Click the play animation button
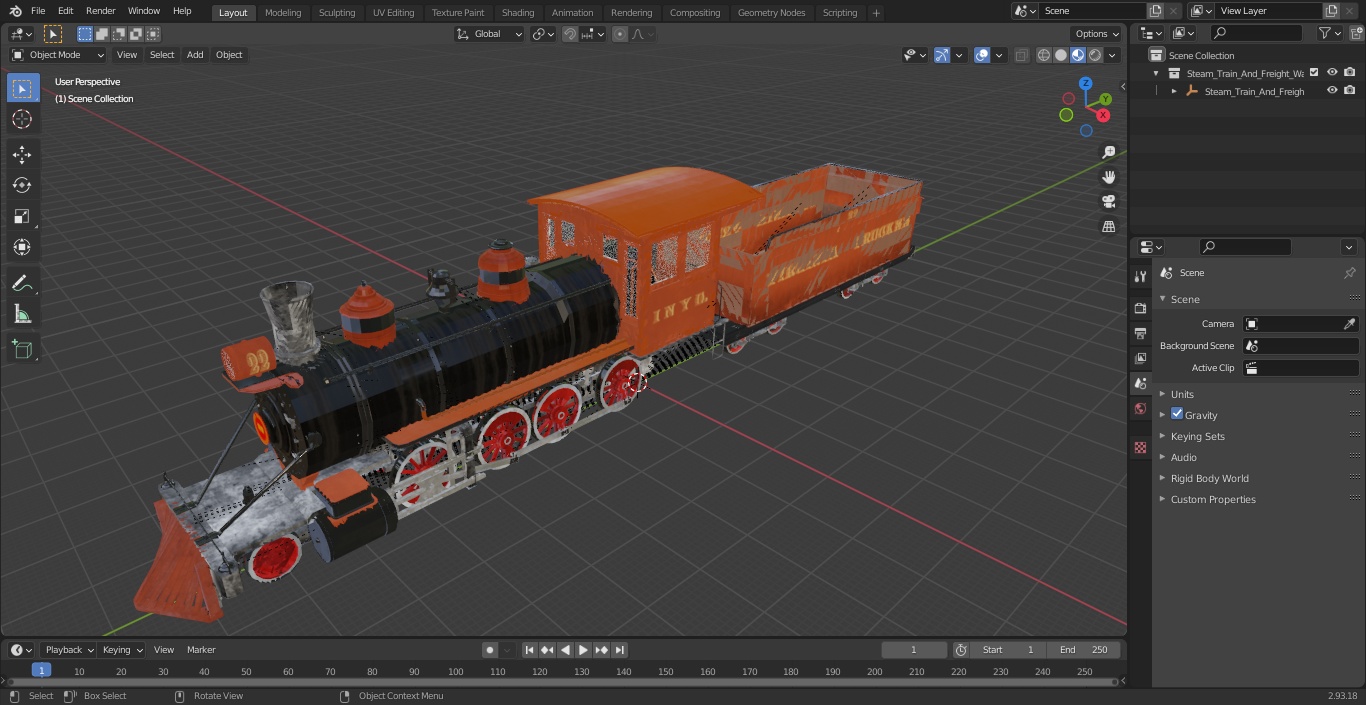The width and height of the screenshot is (1366, 705). point(583,650)
